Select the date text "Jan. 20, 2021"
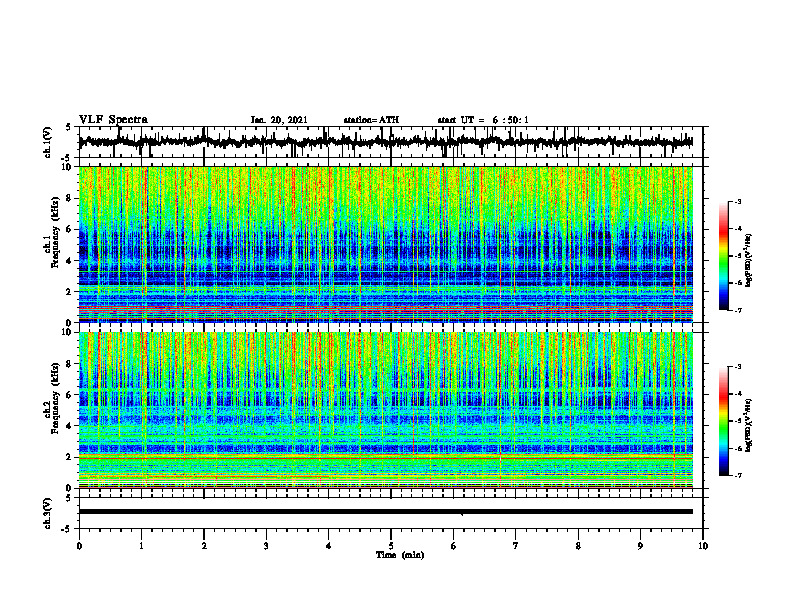Image resolution: width=792 pixels, height=612 pixels. tap(279, 120)
